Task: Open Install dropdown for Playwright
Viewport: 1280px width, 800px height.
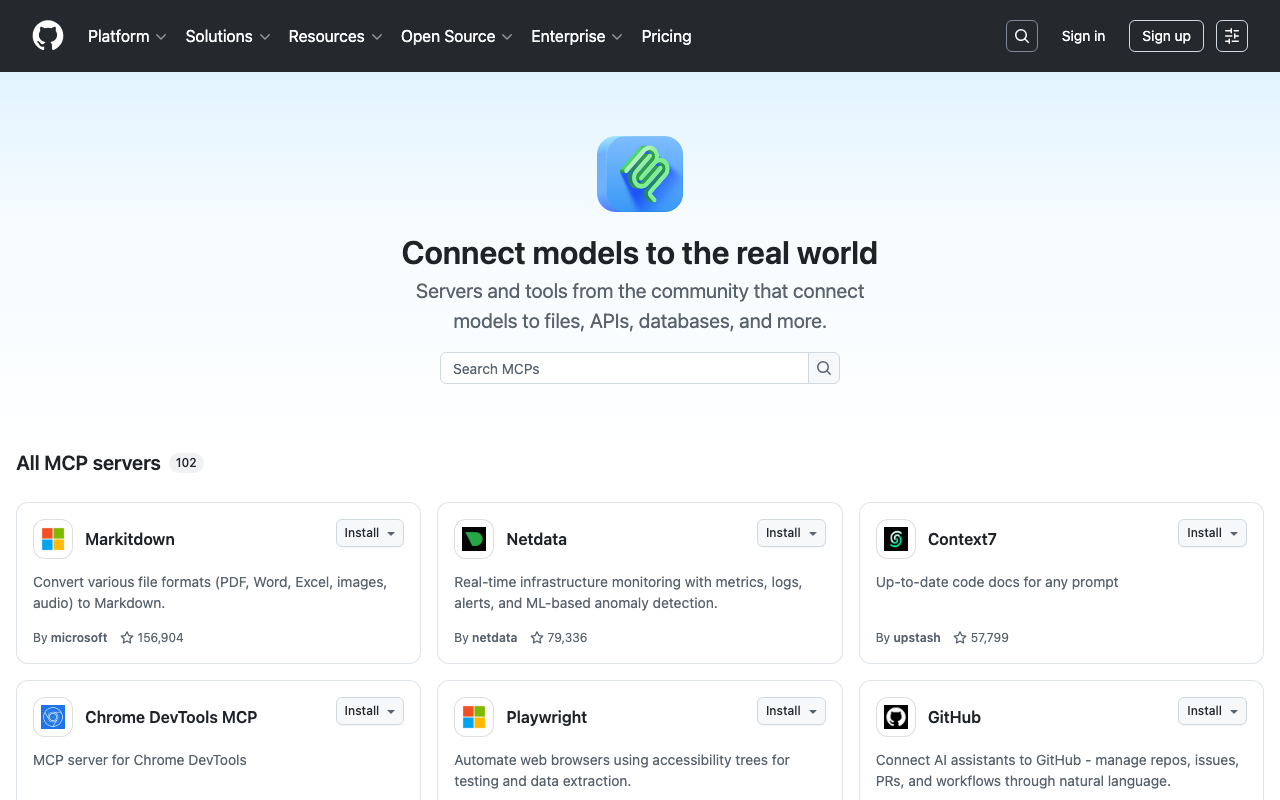Action: point(791,711)
